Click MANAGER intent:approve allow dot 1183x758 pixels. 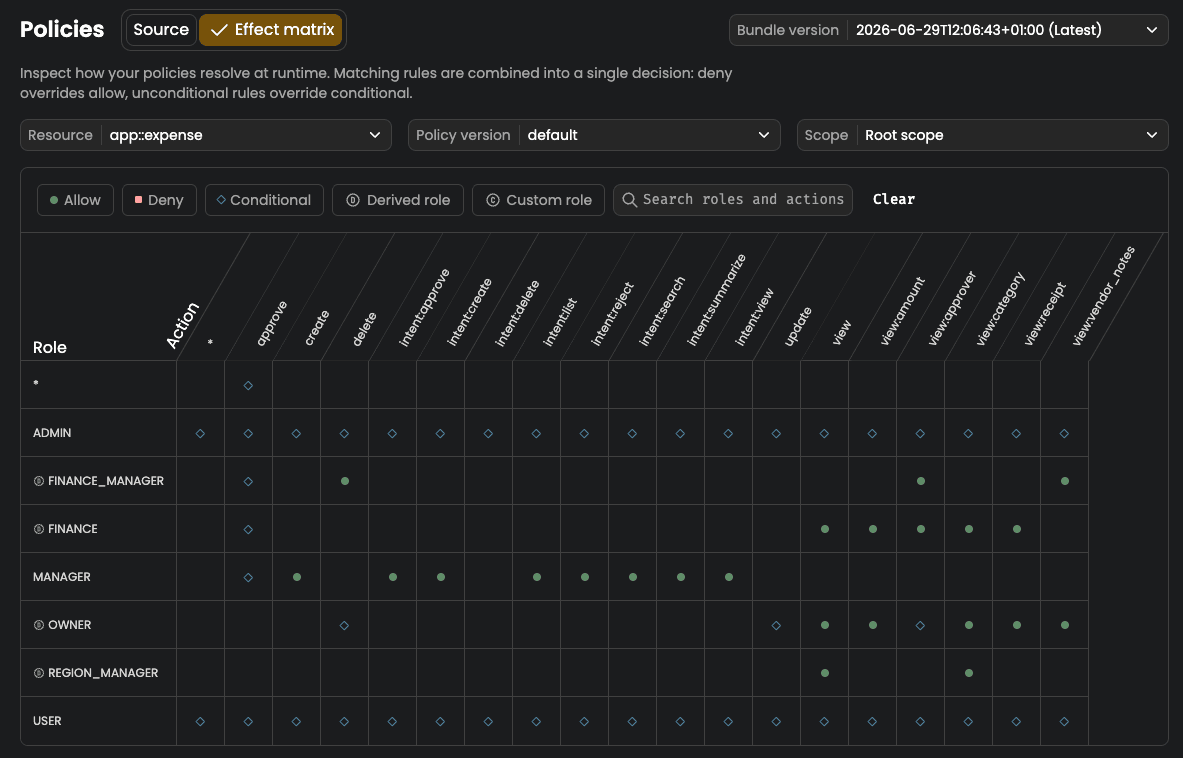coord(393,577)
